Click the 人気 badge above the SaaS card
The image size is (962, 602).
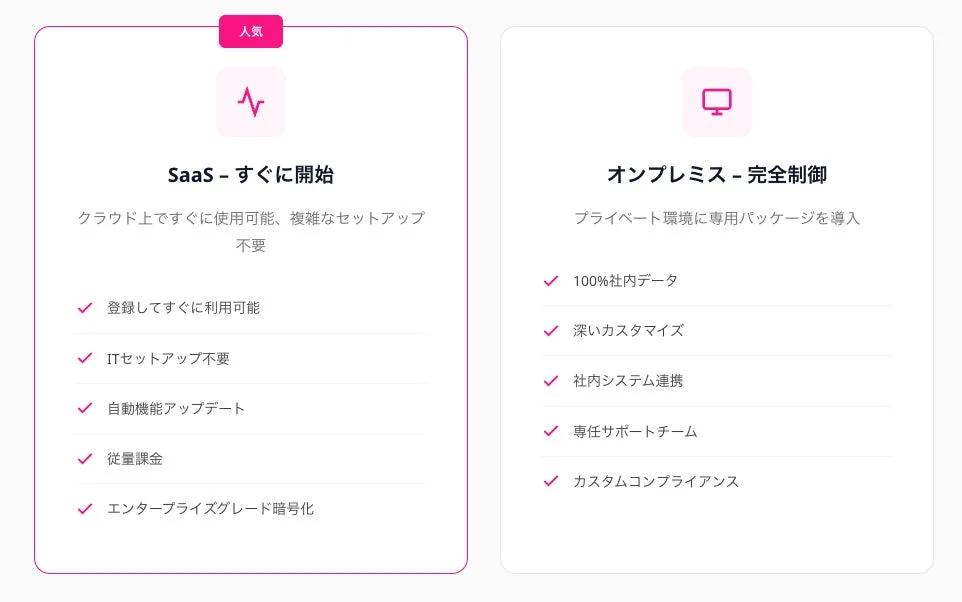tap(250, 31)
